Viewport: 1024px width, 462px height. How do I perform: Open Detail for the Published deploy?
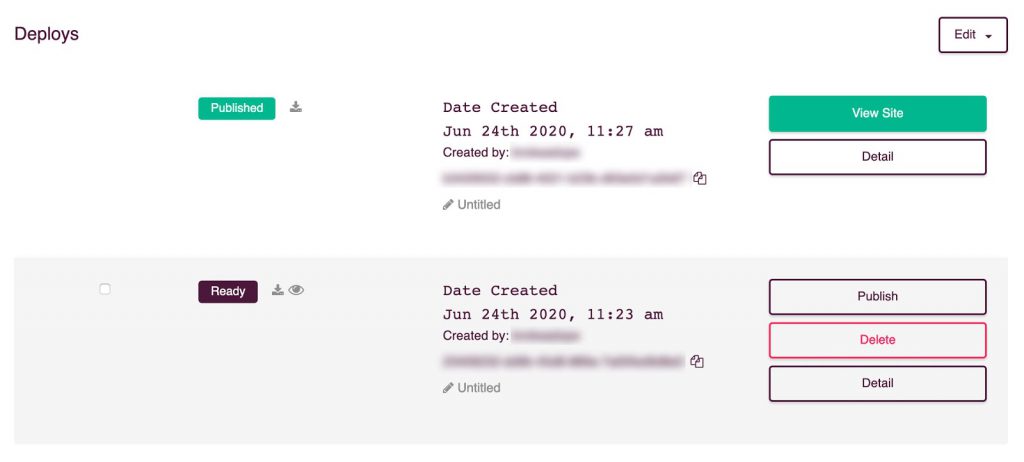(x=877, y=157)
